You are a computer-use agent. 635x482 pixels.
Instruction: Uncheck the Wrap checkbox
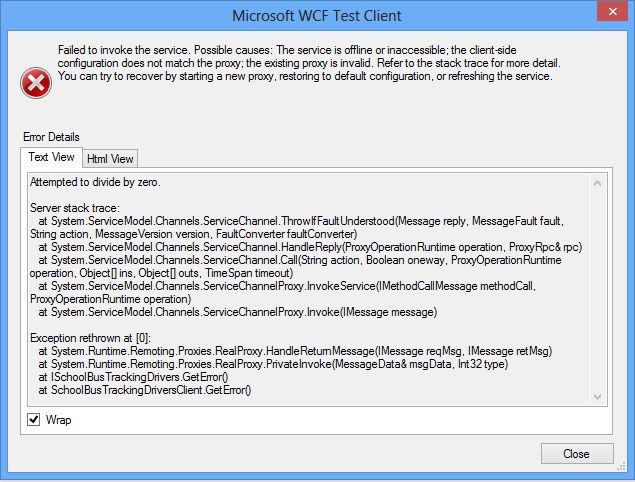34,419
